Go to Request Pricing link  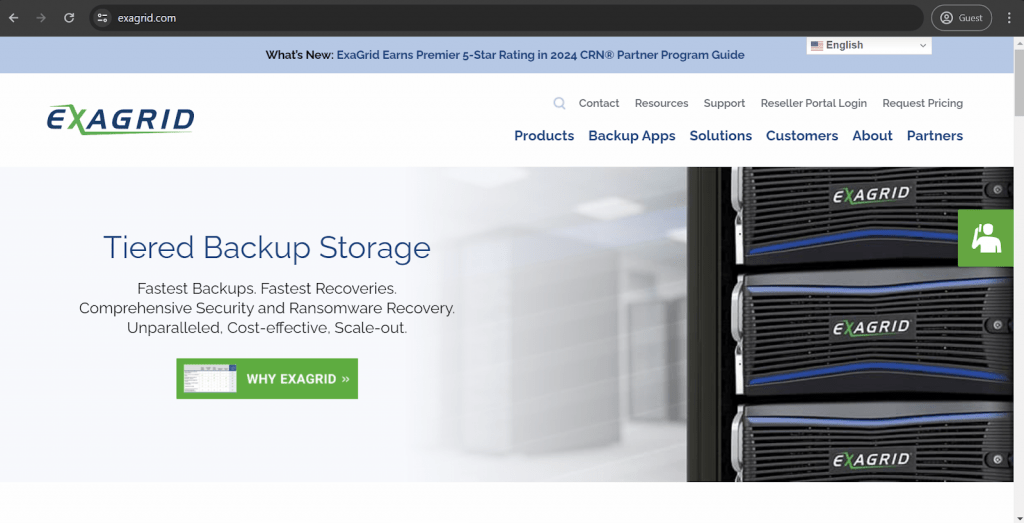tap(922, 103)
